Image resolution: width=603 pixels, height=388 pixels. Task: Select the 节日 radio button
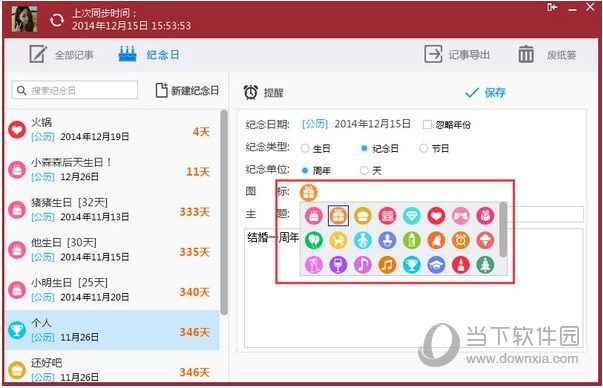coord(423,148)
